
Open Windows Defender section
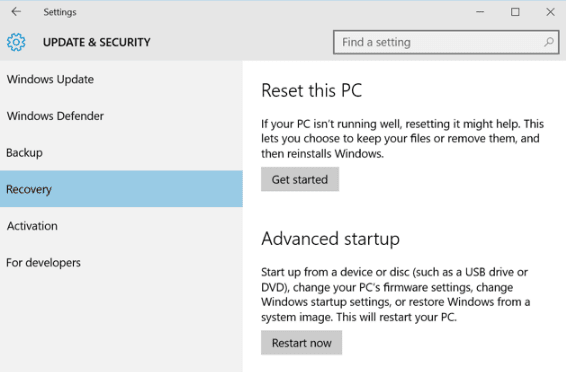[121, 116]
